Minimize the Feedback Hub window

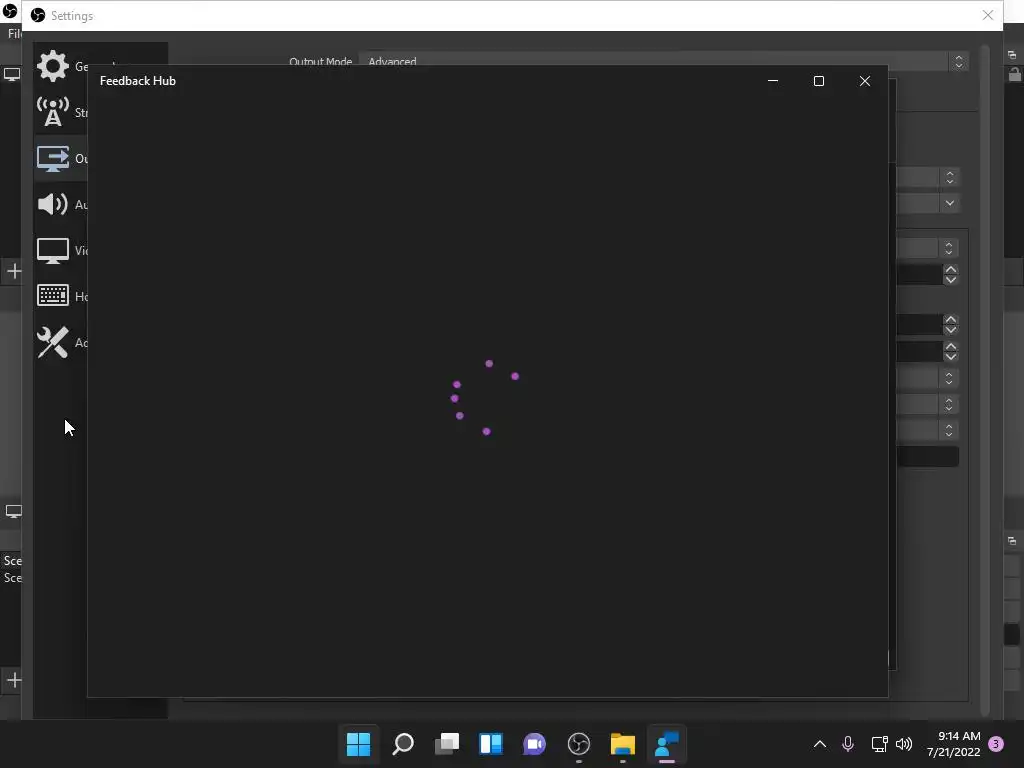pos(773,81)
